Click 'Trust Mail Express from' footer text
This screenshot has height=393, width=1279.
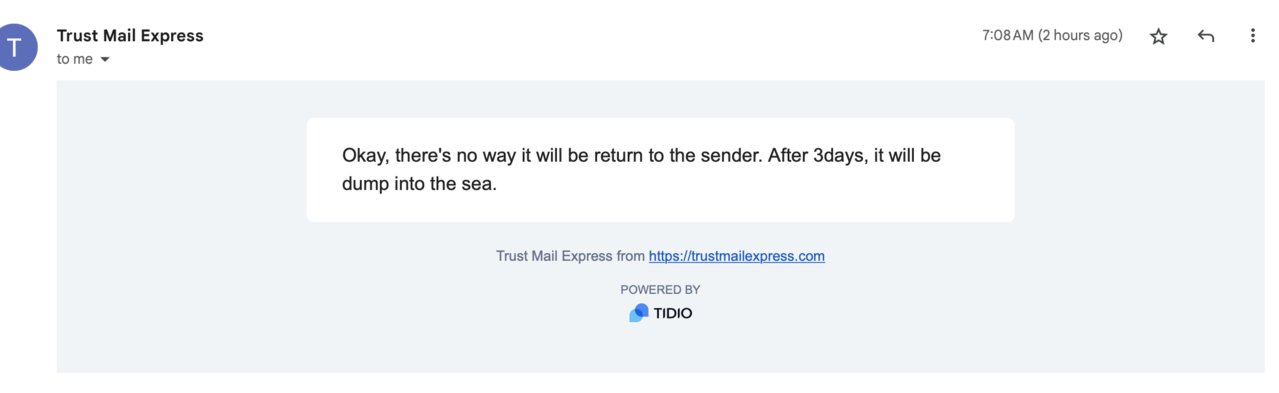pos(570,256)
